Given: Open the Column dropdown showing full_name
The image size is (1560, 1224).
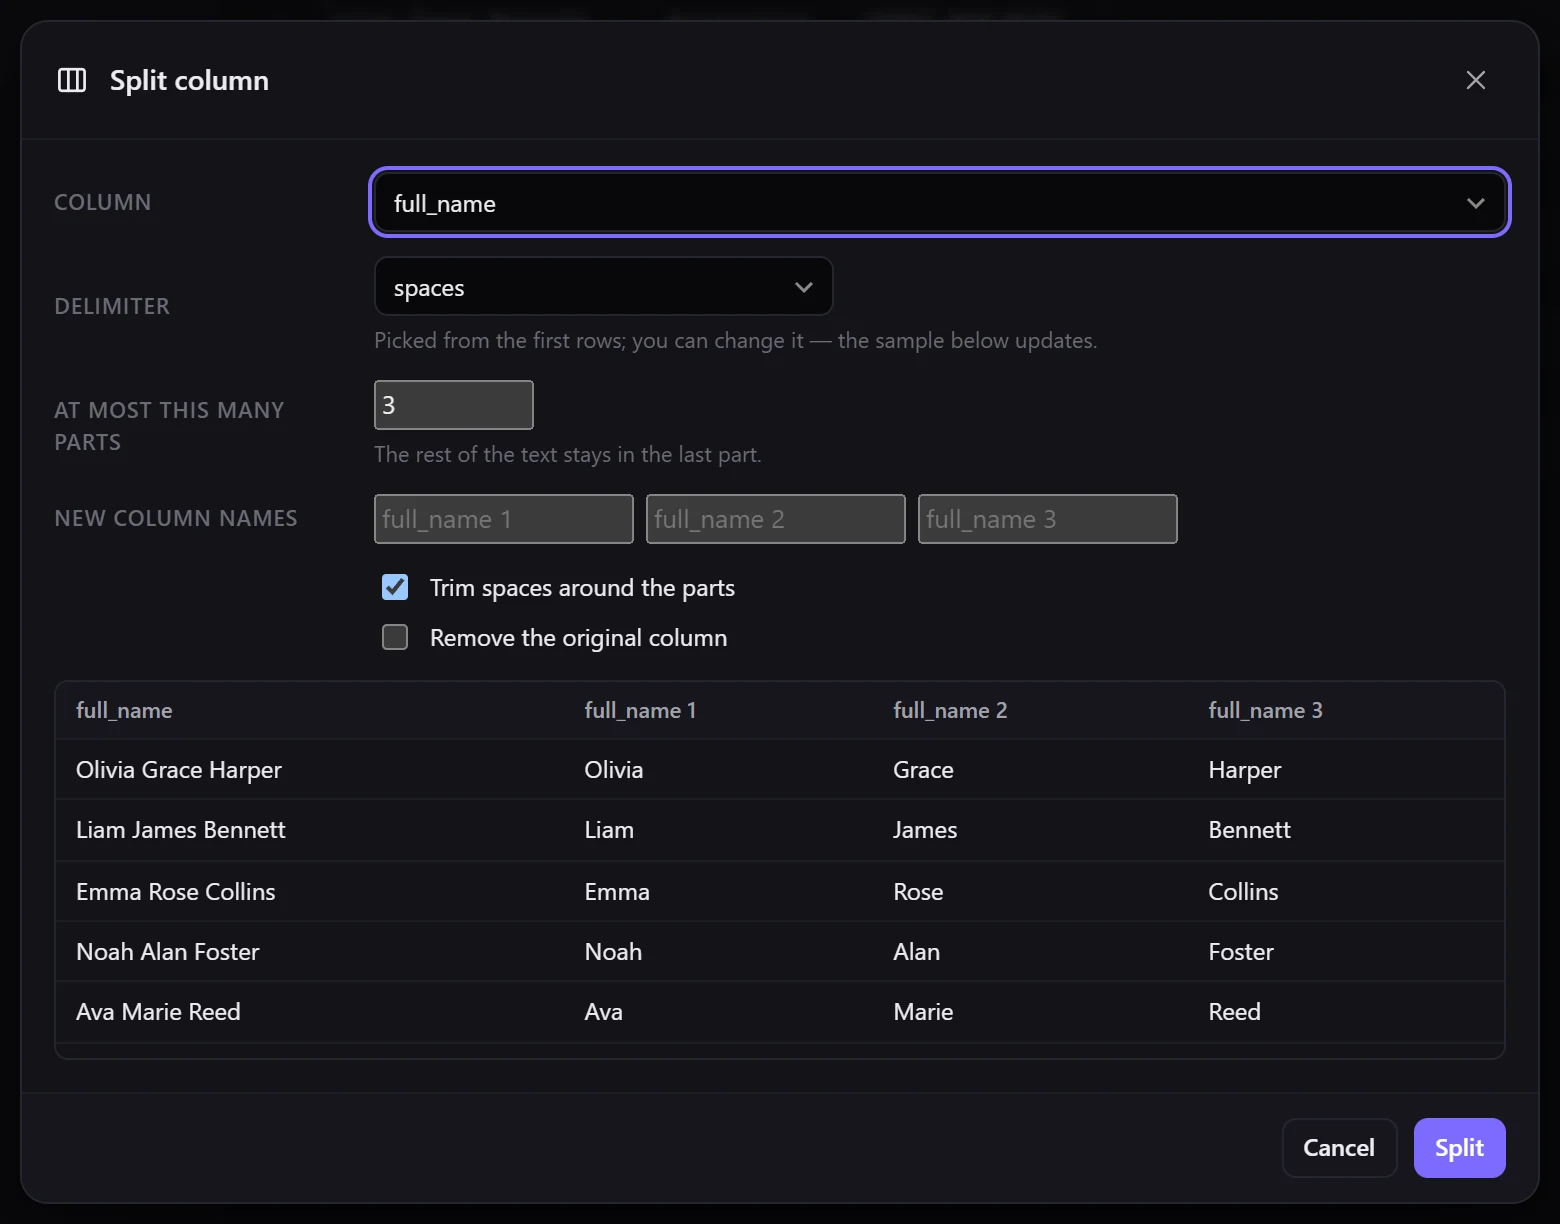Looking at the screenshot, I should click(939, 203).
